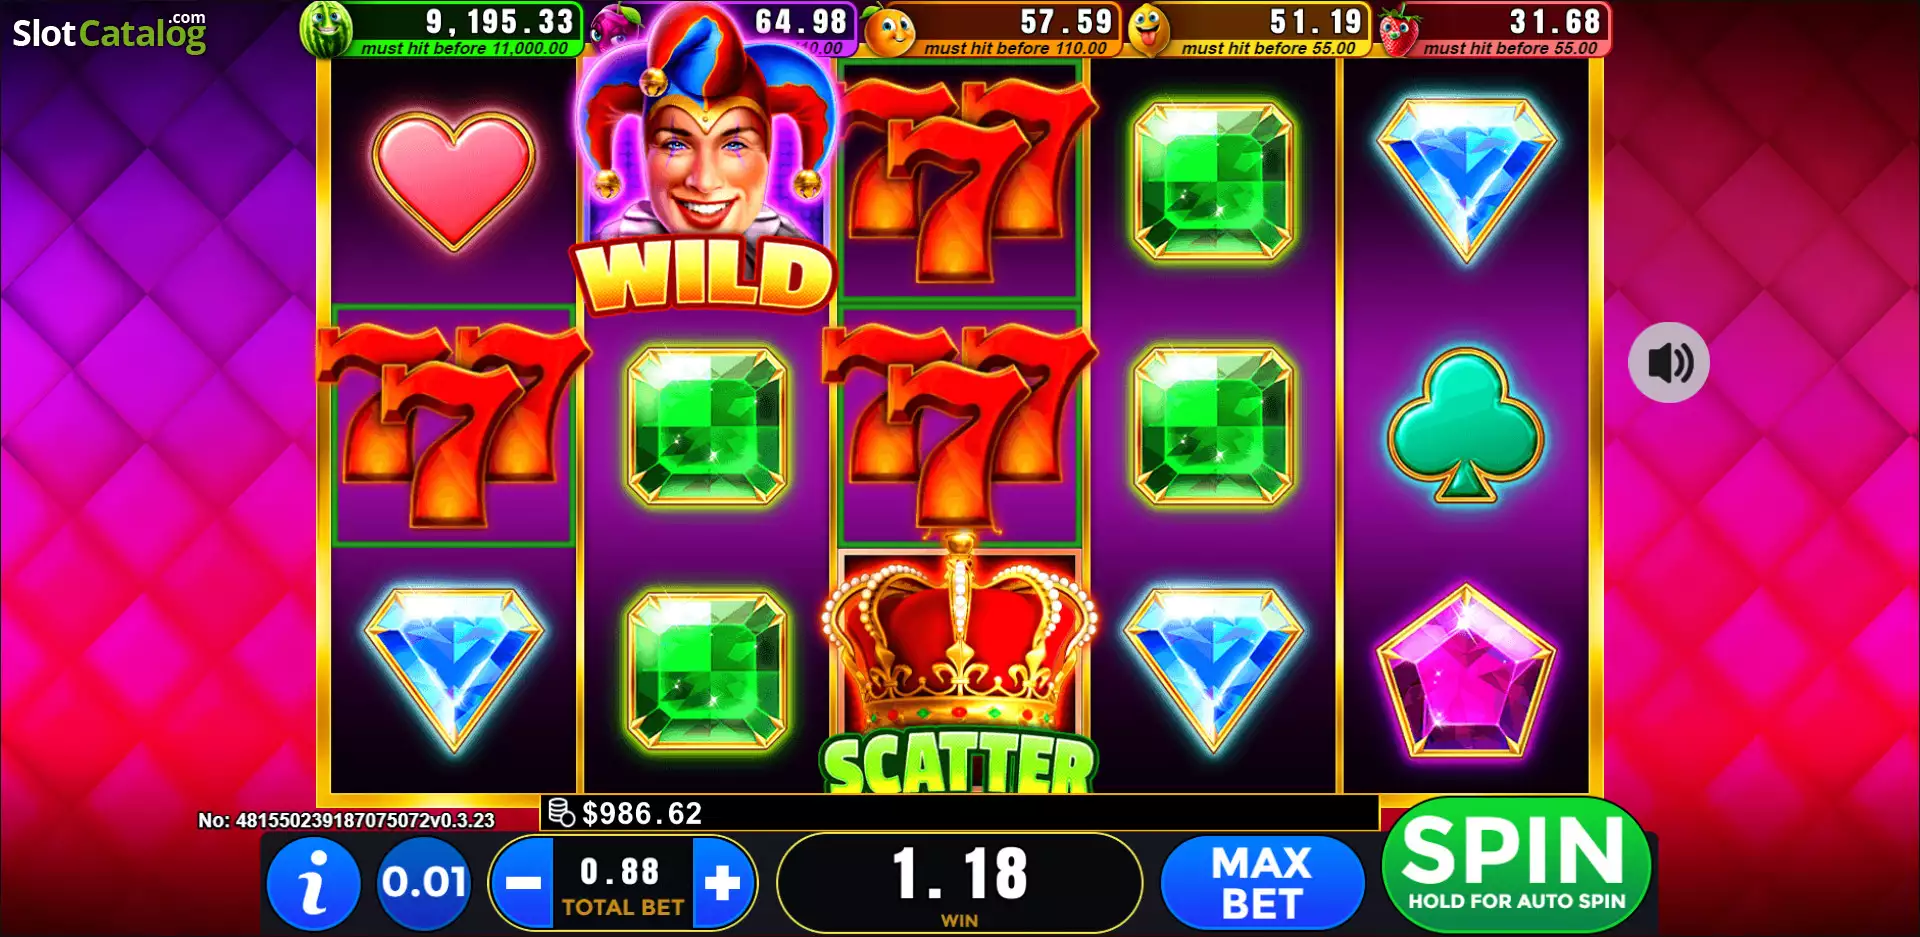The image size is (1920, 937).
Task: Click the pink pentagon gem symbol
Action: pyautogui.click(x=1466, y=672)
